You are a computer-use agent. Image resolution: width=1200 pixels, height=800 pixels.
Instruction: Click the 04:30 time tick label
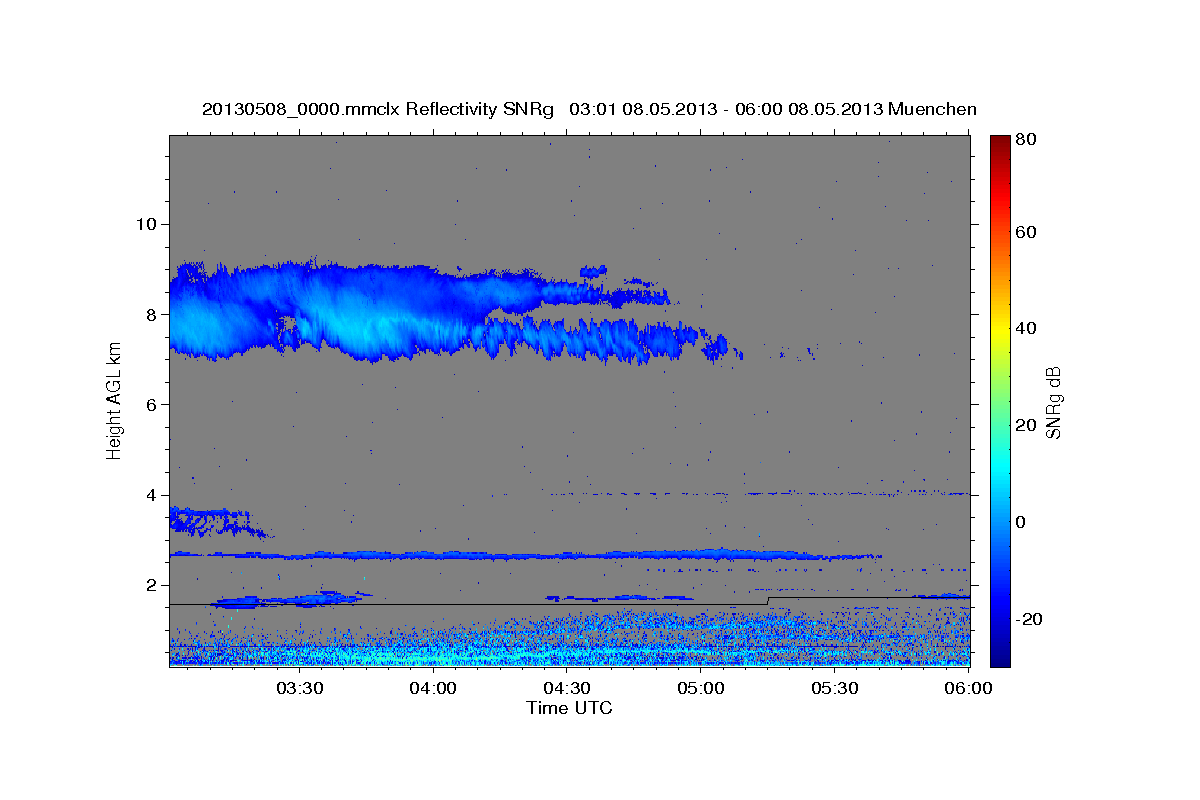[x=567, y=688]
